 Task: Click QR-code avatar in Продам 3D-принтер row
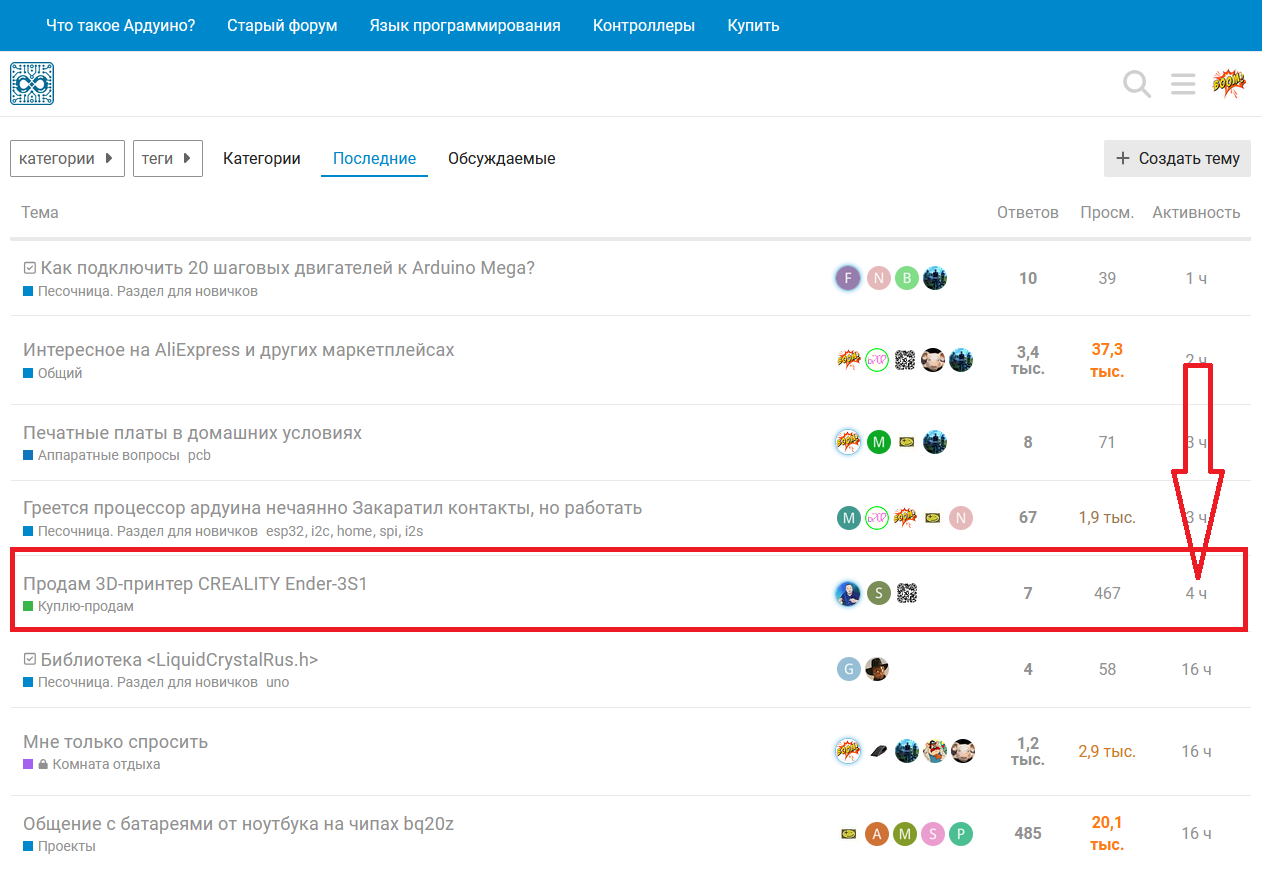point(907,594)
